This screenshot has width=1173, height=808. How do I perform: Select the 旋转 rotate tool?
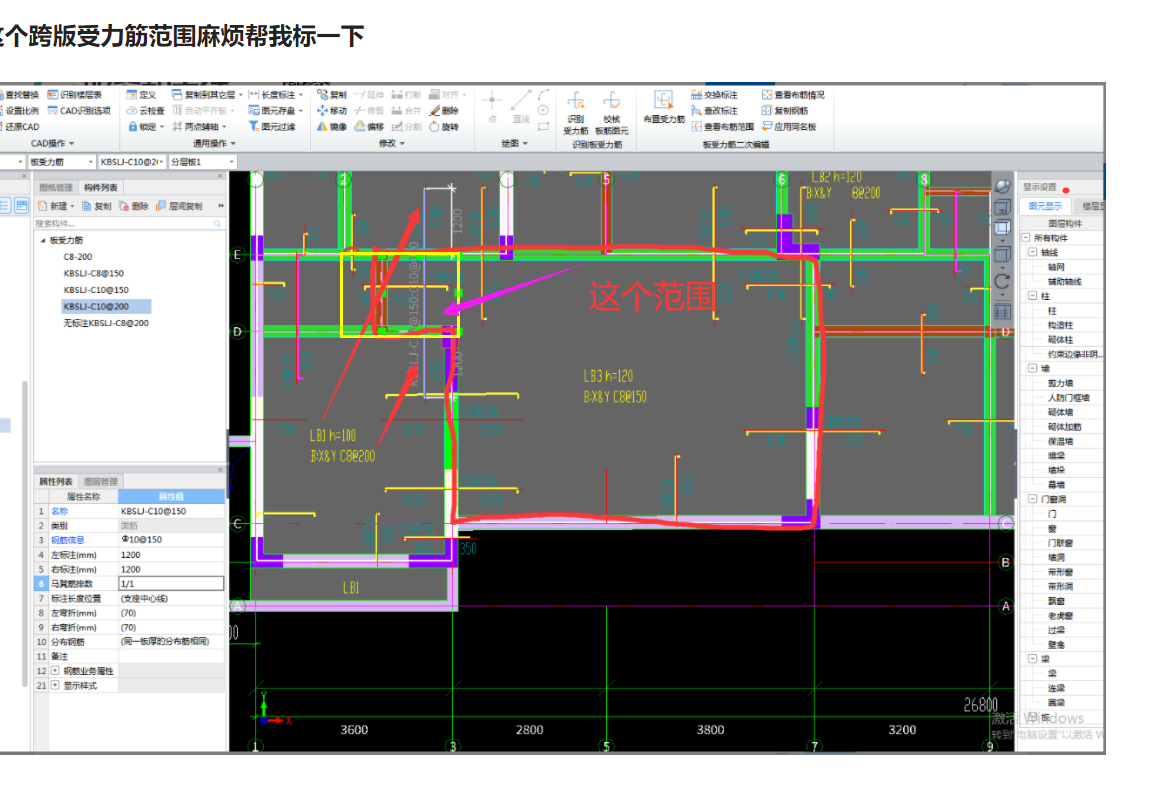pos(444,126)
